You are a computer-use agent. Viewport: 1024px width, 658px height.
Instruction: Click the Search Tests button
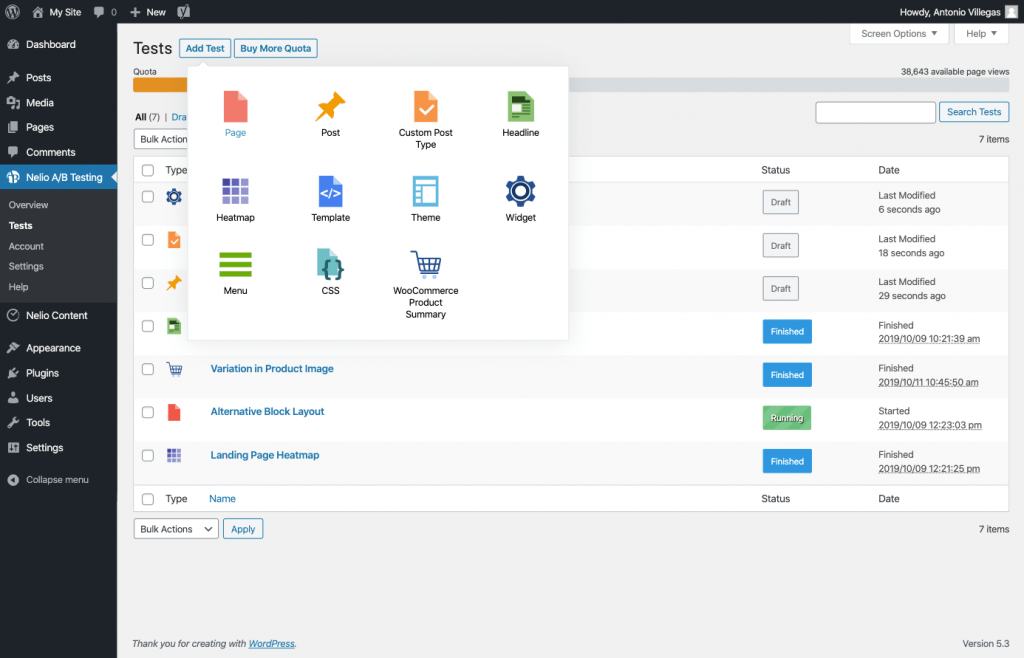click(x=974, y=112)
